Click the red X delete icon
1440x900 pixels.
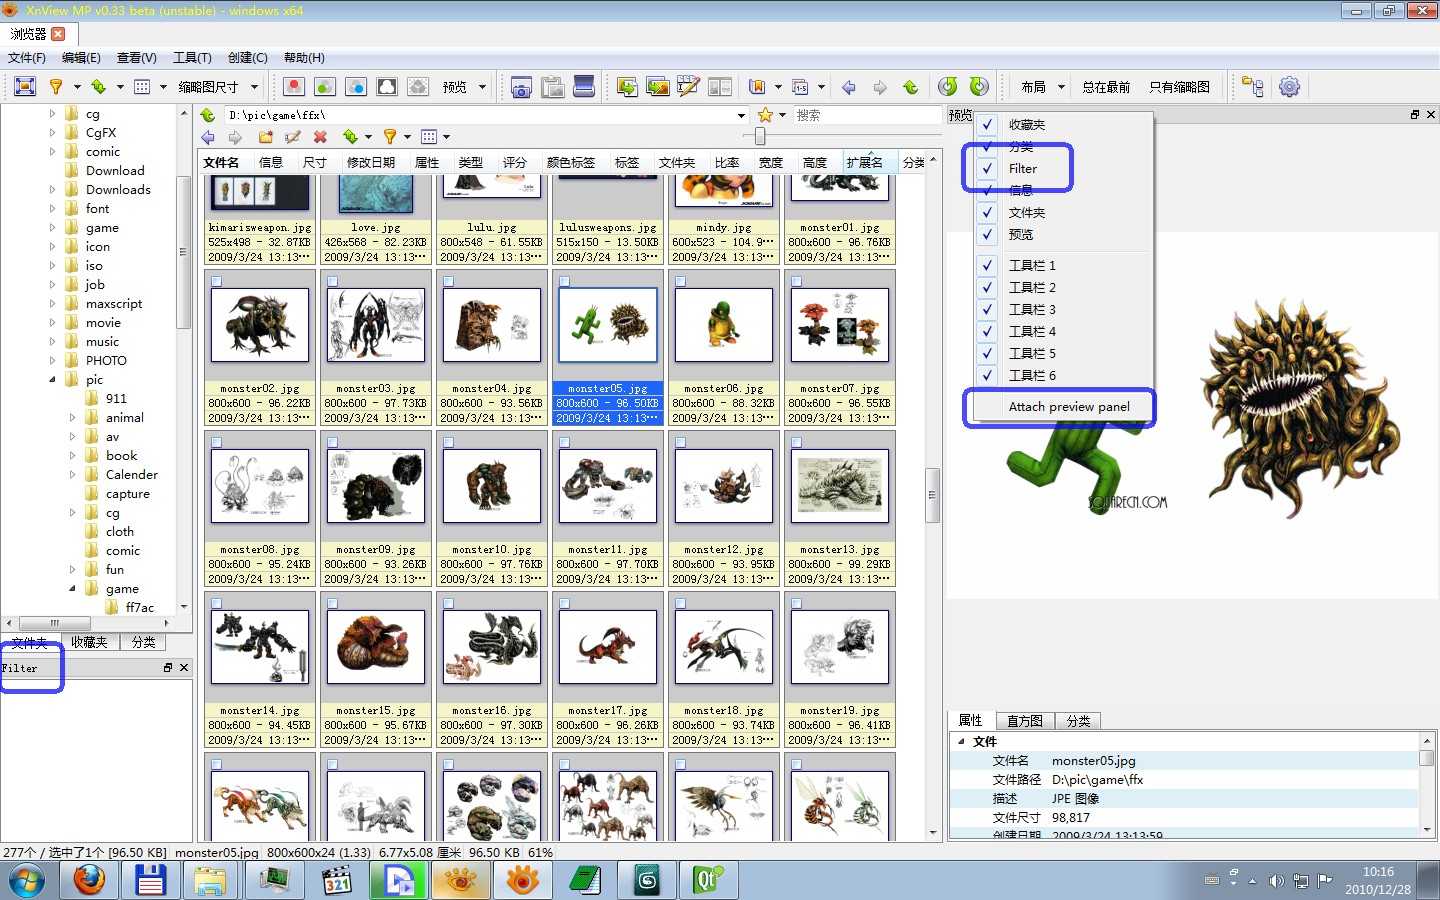pos(320,137)
